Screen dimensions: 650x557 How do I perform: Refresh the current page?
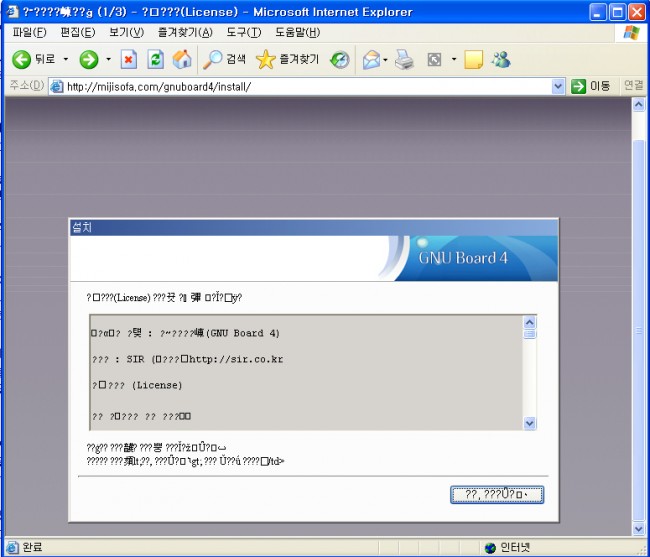tap(155, 59)
